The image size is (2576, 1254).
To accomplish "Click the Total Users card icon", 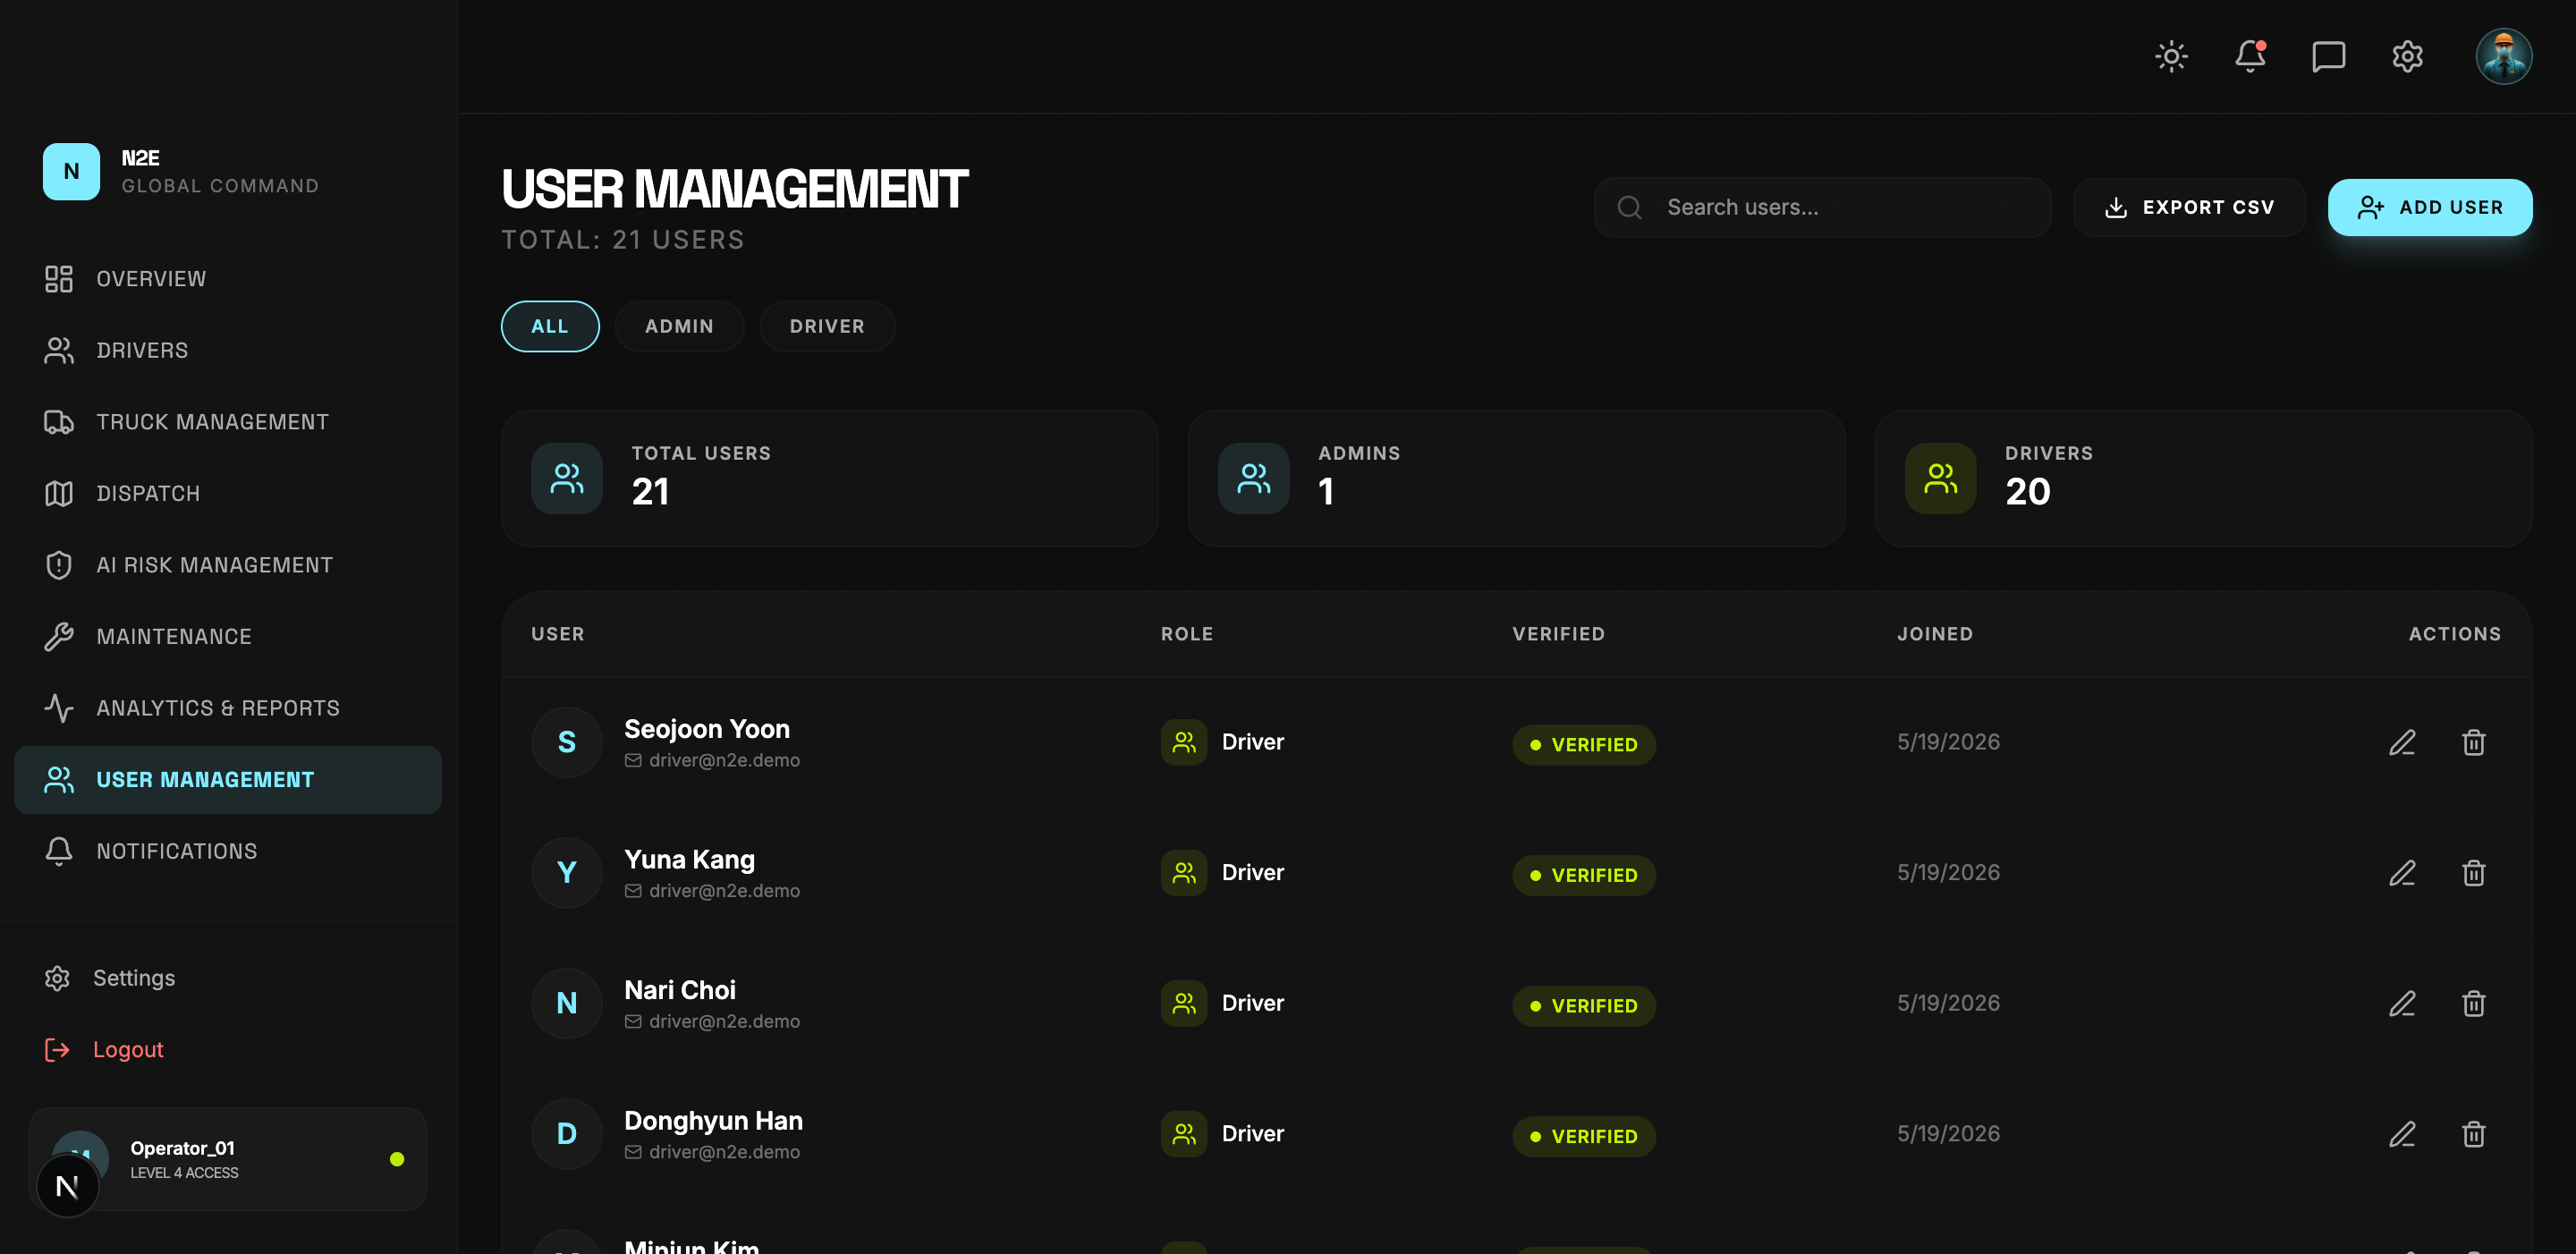I will (567, 478).
